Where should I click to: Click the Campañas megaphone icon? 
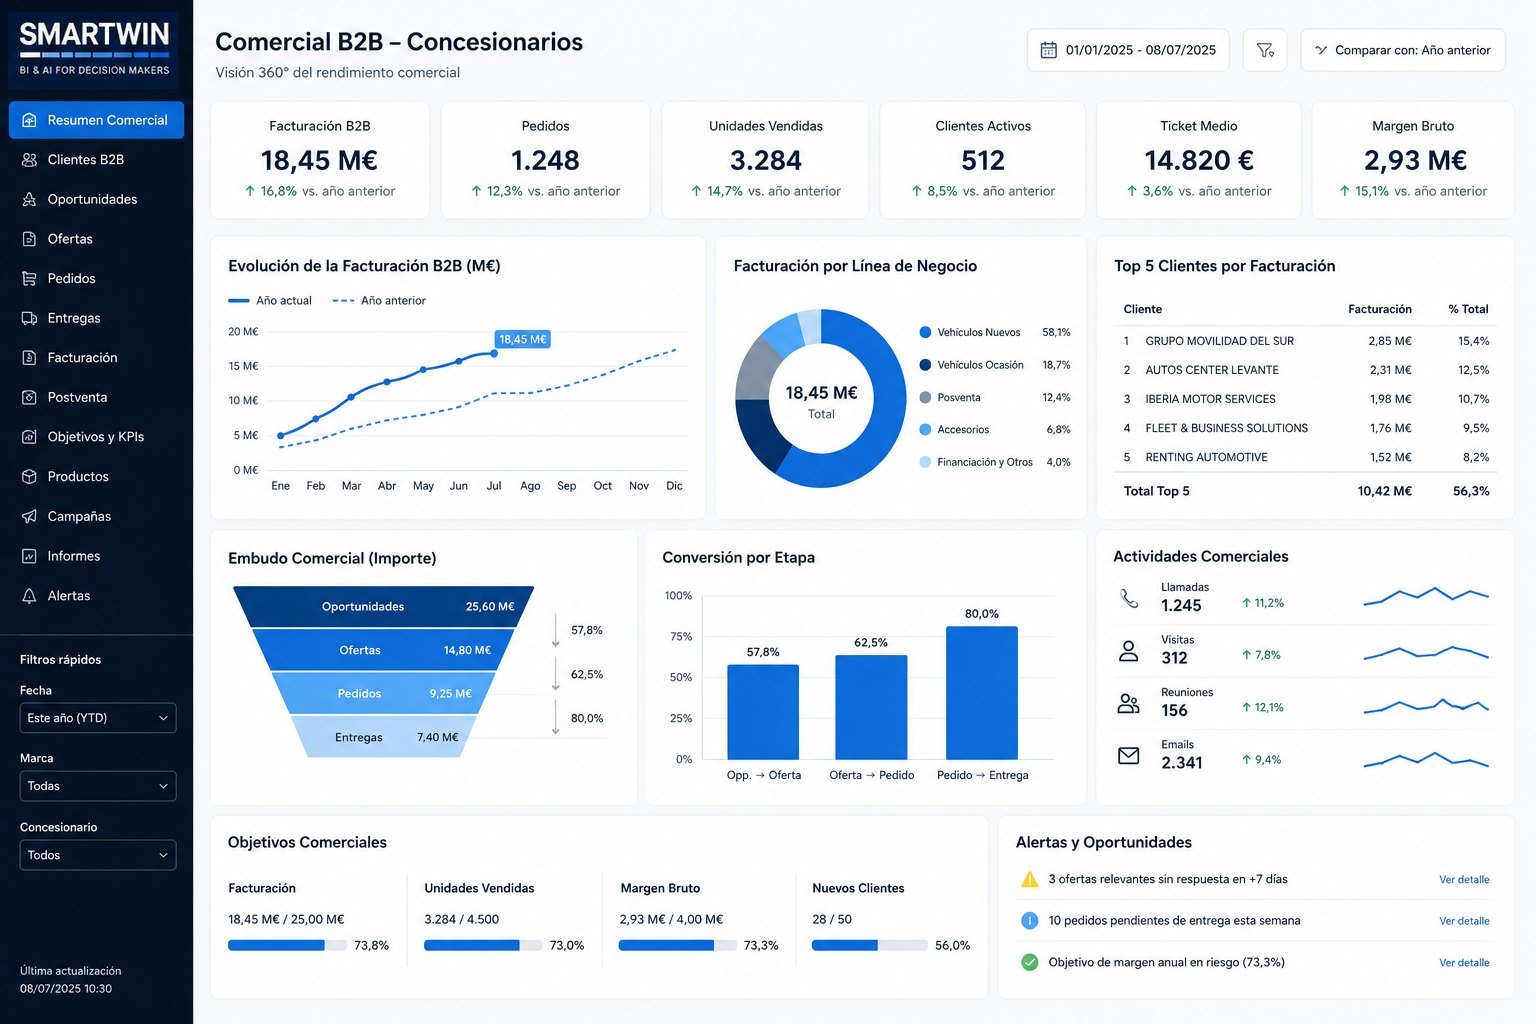coord(29,516)
